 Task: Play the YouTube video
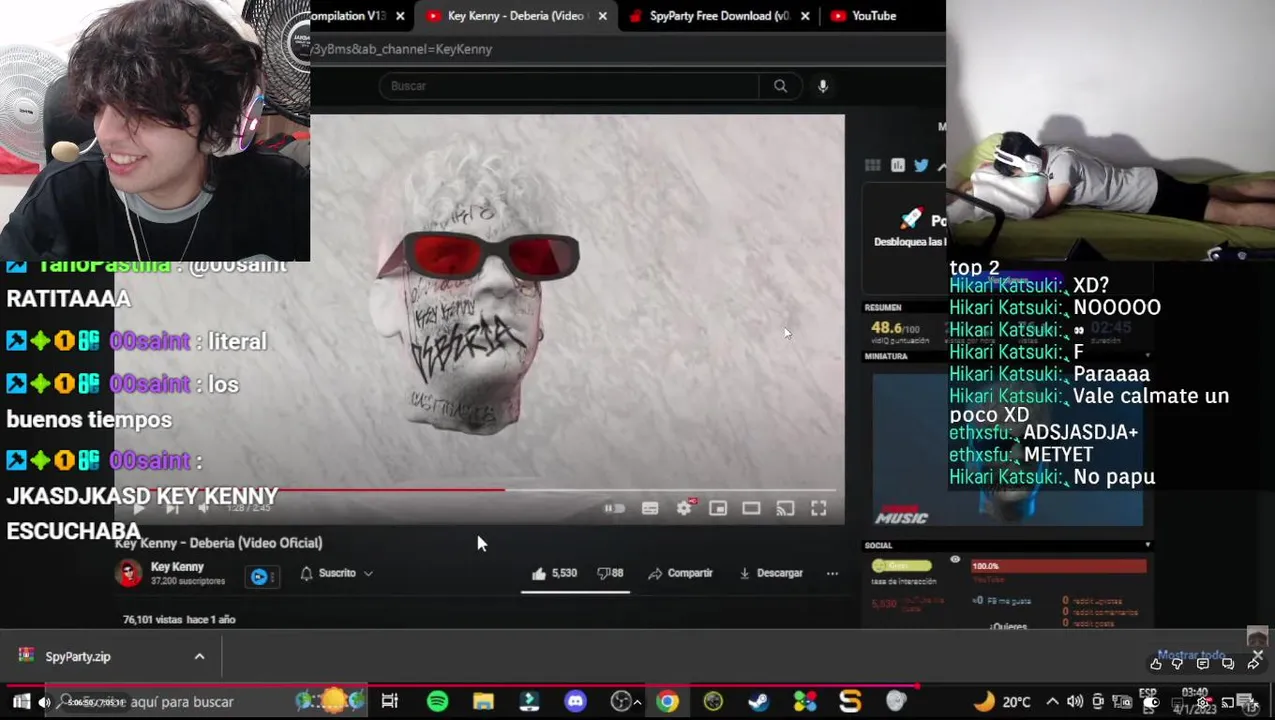[139, 508]
